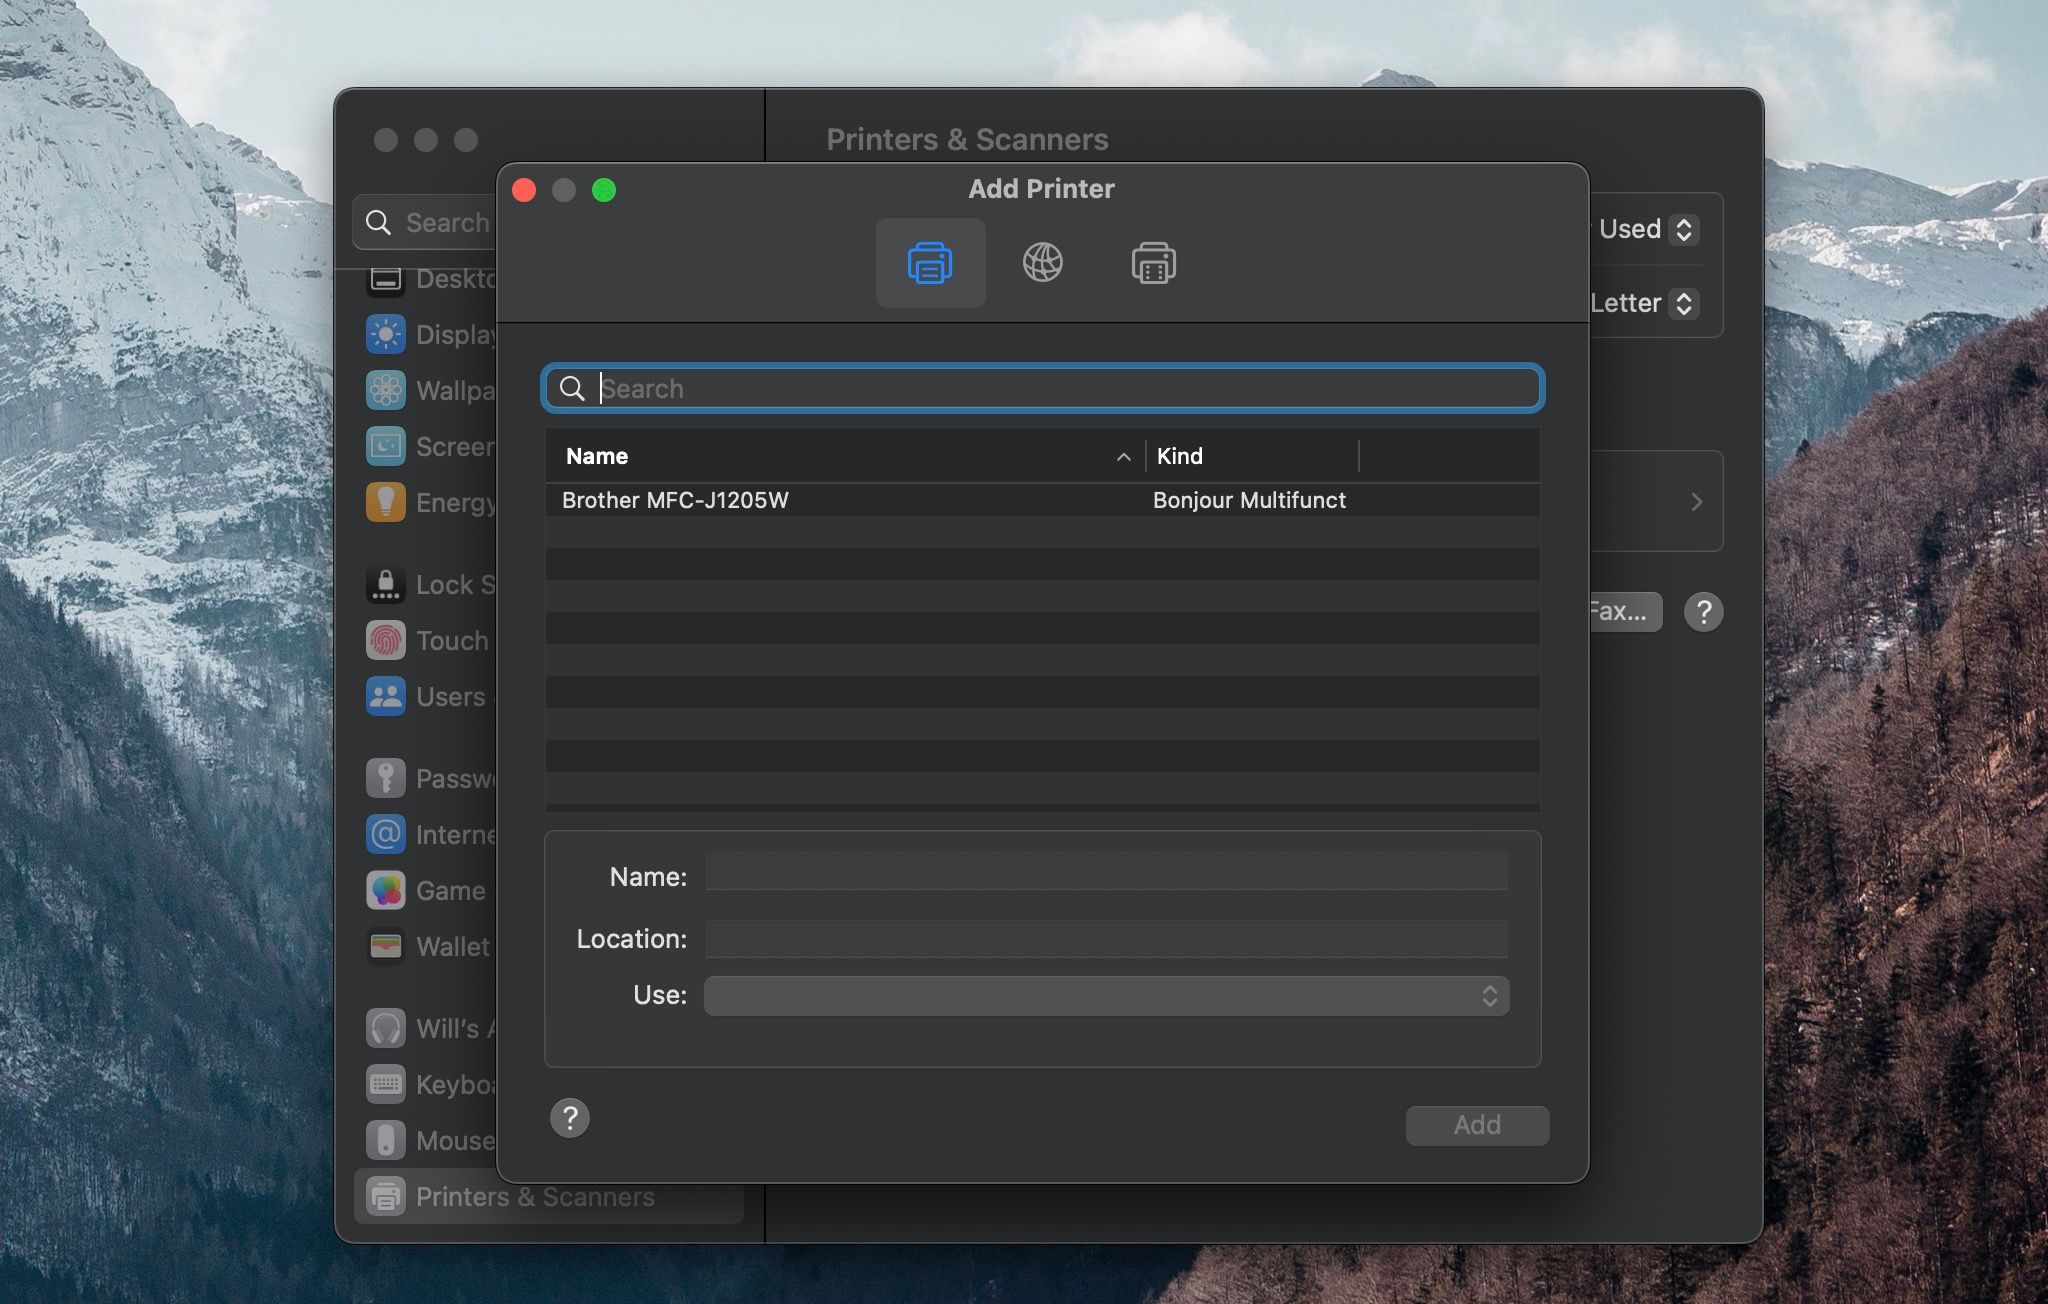Click the Add Printer help question mark
Image resolution: width=2048 pixels, height=1304 pixels.
point(570,1118)
